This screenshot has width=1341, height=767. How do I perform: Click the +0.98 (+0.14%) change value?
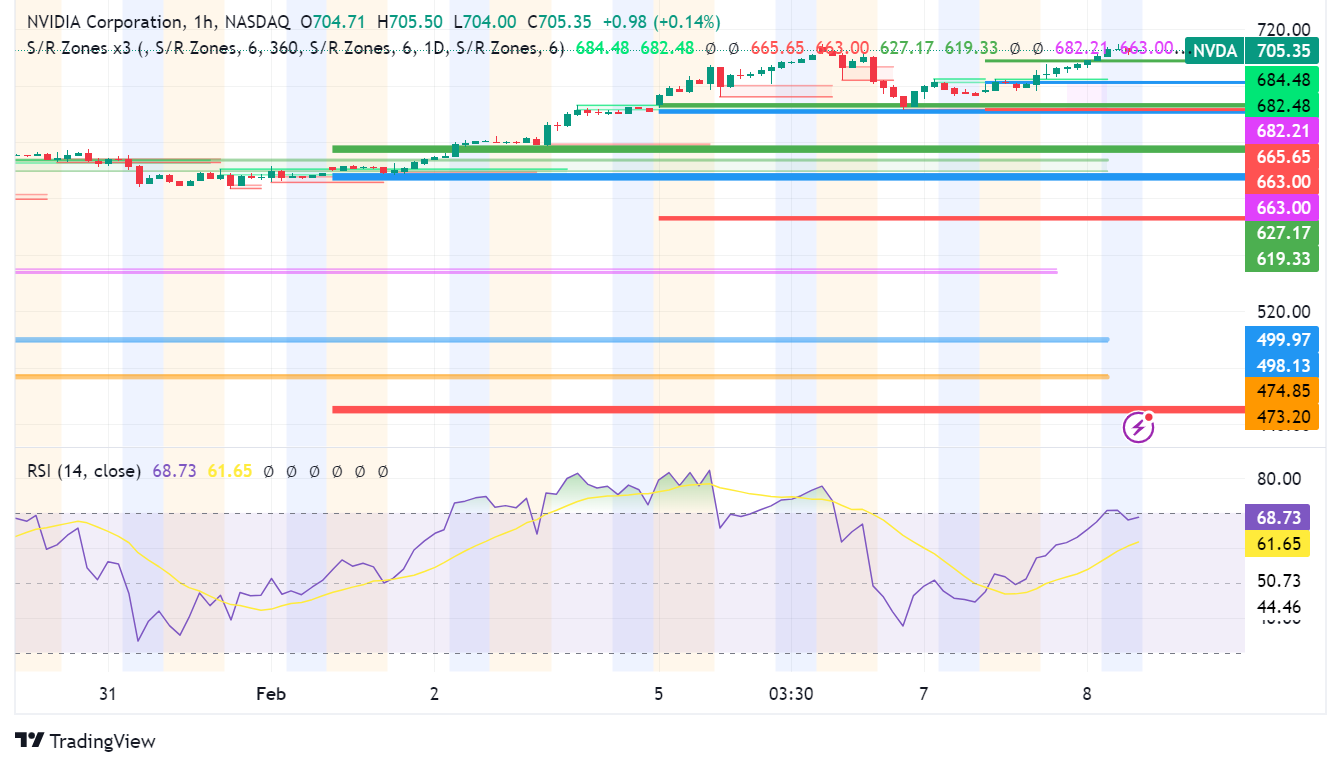pos(661,22)
